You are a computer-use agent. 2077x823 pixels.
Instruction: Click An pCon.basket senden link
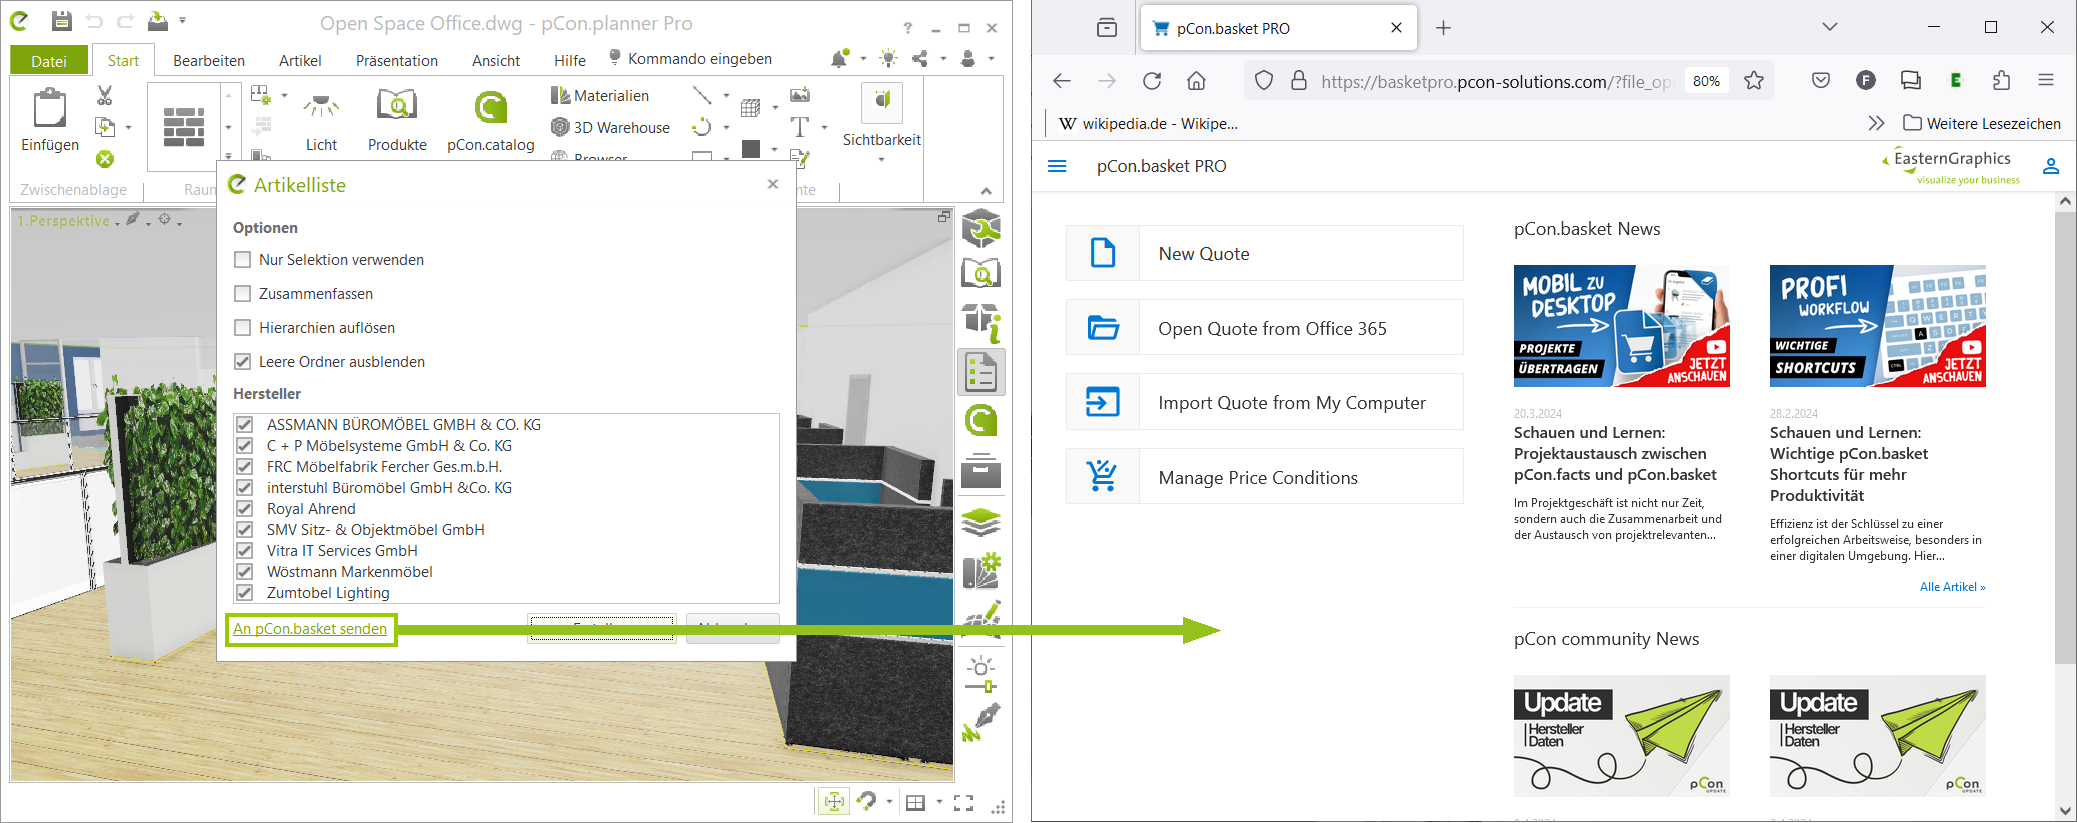tap(310, 629)
